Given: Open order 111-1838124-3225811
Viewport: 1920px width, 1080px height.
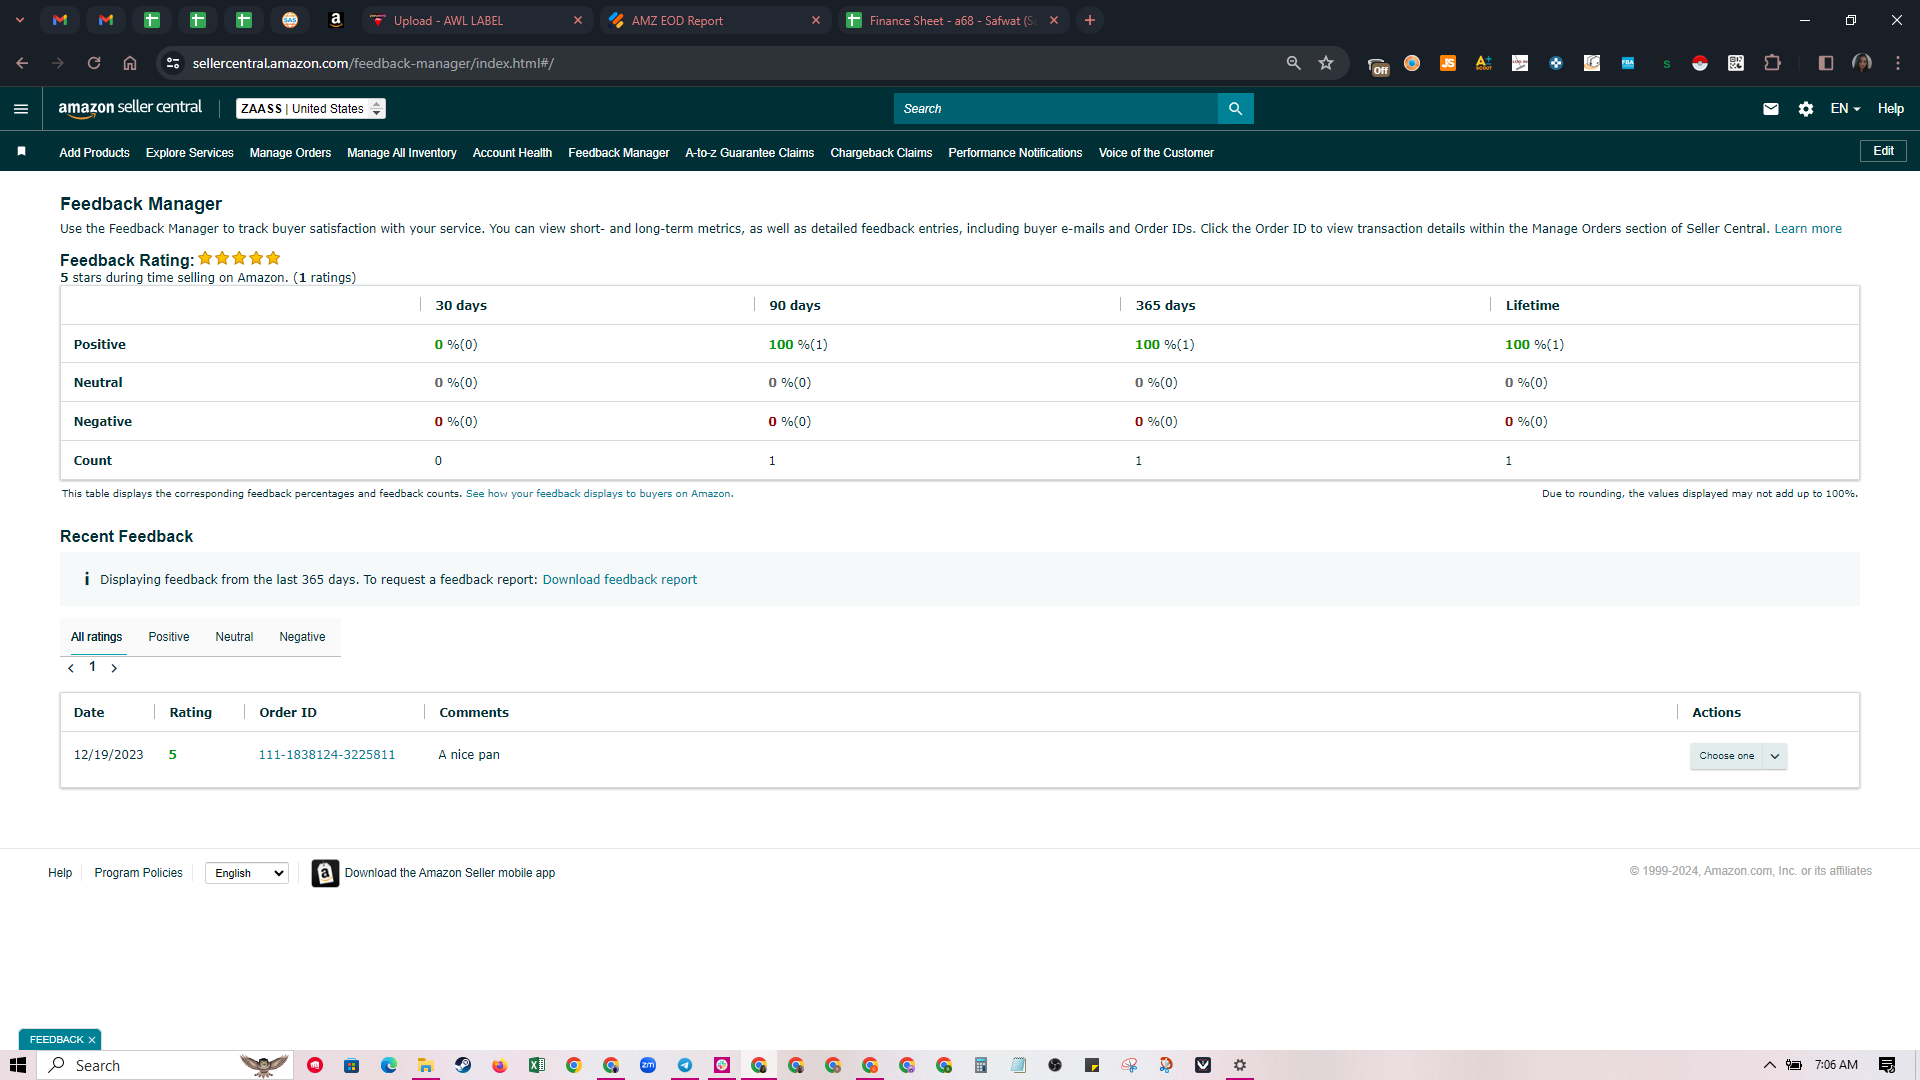Looking at the screenshot, I should pyautogui.click(x=327, y=755).
